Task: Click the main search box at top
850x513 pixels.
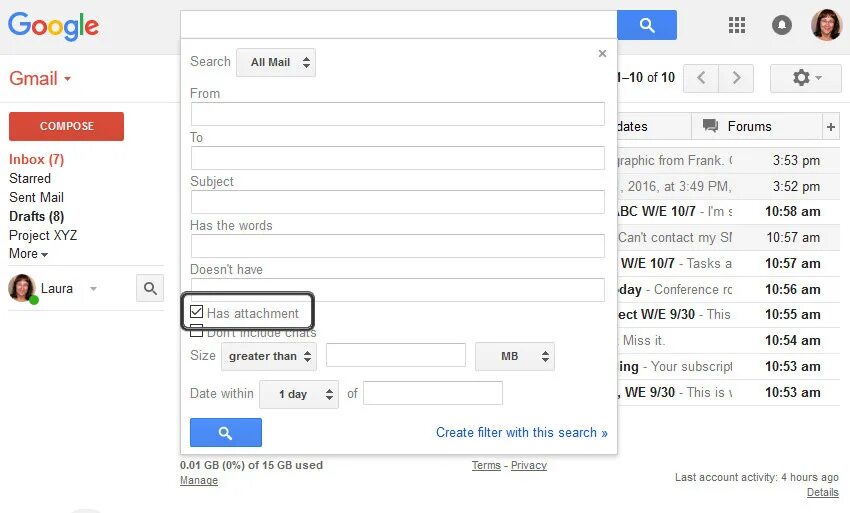Action: (x=398, y=24)
